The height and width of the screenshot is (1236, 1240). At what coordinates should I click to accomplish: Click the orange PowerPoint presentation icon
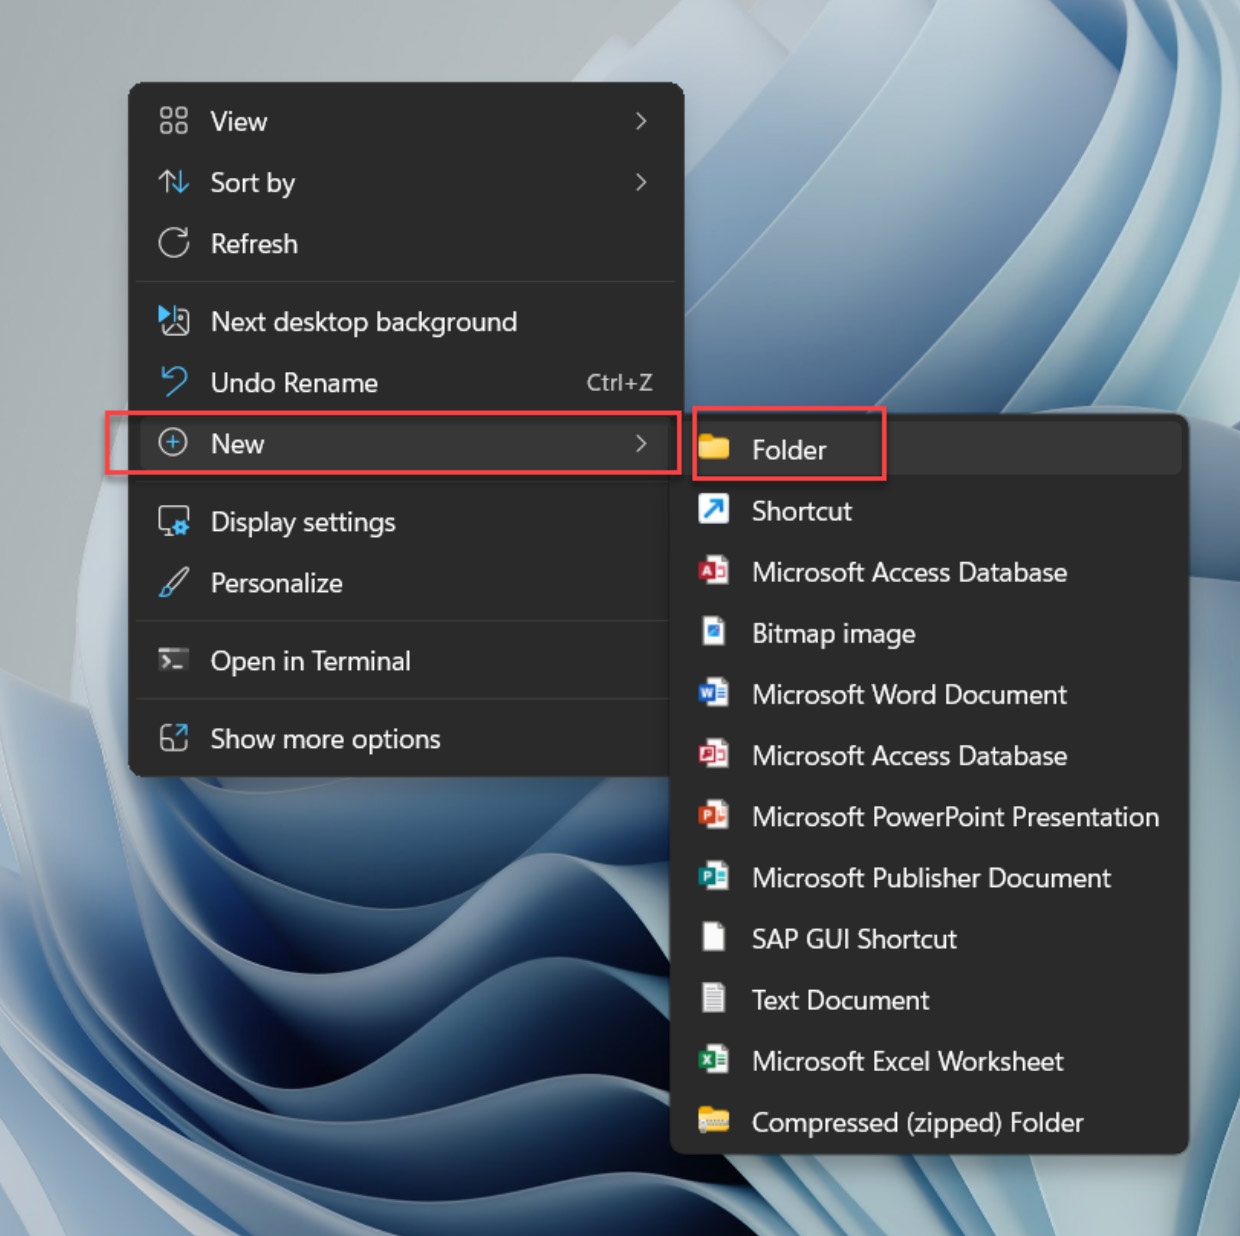[713, 816]
